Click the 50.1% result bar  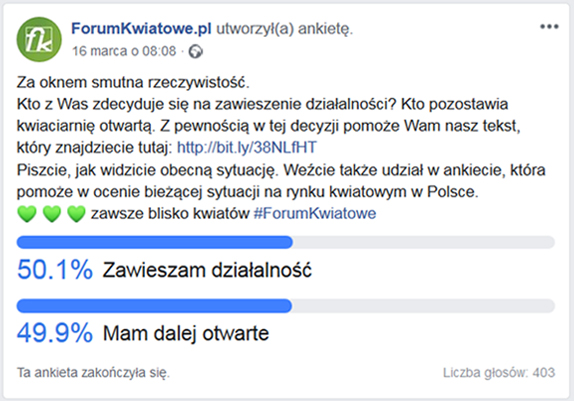286,242
